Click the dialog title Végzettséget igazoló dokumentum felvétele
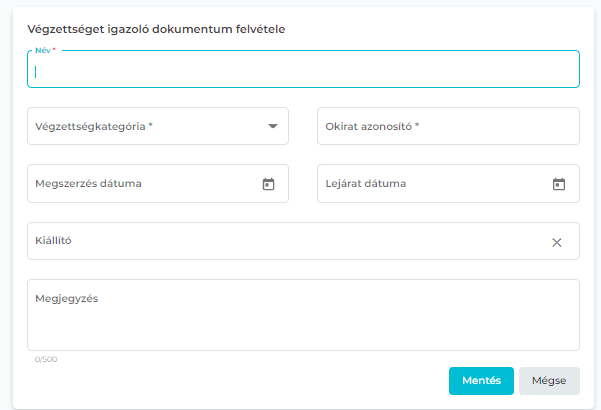 click(x=156, y=30)
